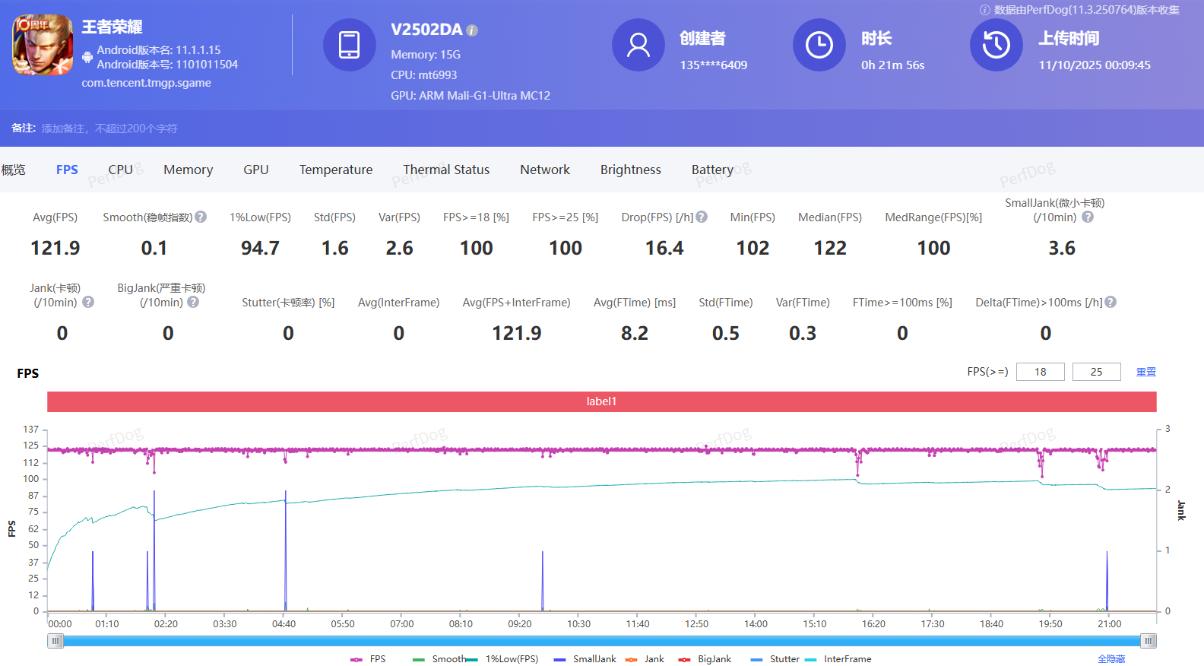This screenshot has width=1204, height=666.
Task: Click the device info icon next to V2502DA
Action: pos(472,31)
